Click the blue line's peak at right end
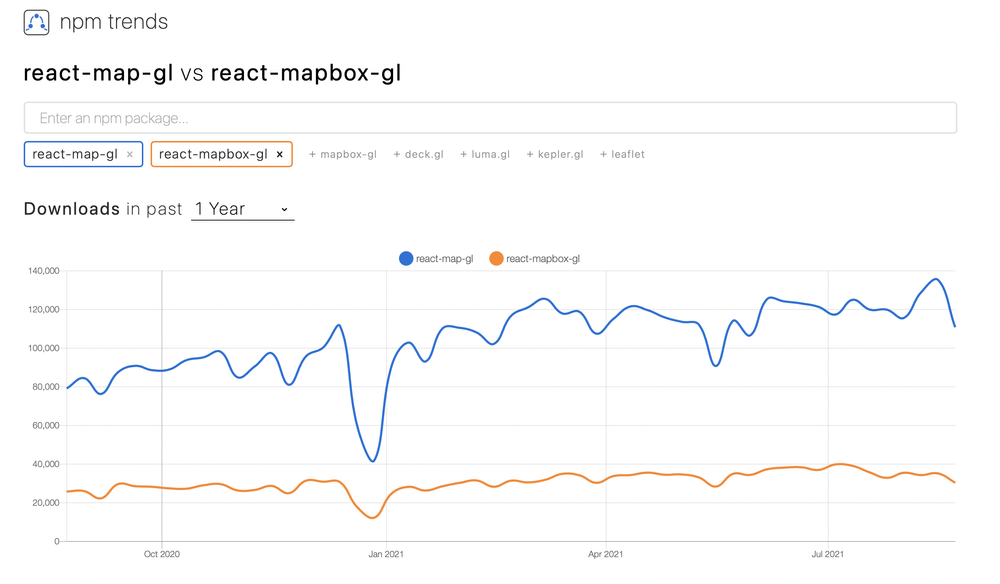1000x584 pixels. [x=936, y=280]
